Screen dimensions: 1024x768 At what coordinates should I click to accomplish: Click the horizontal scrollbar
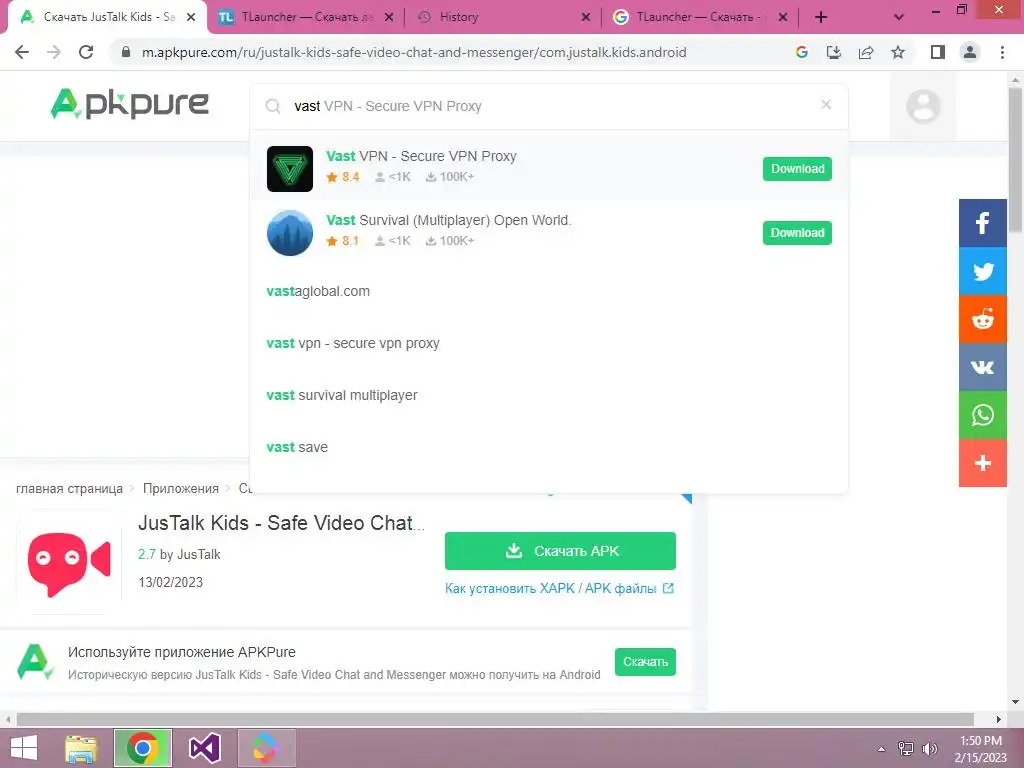pyautogui.click(x=495, y=719)
